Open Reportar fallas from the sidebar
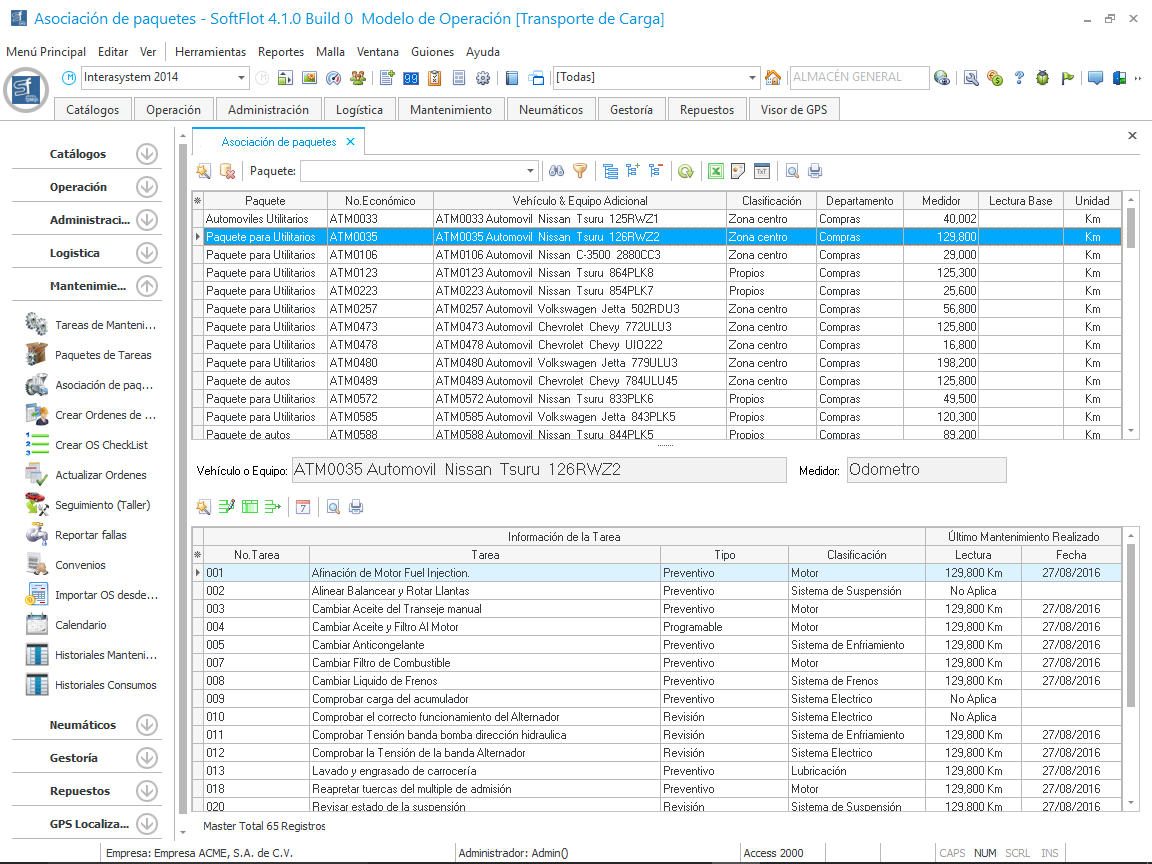Screen dimensions: 1152x864 pos(90,535)
